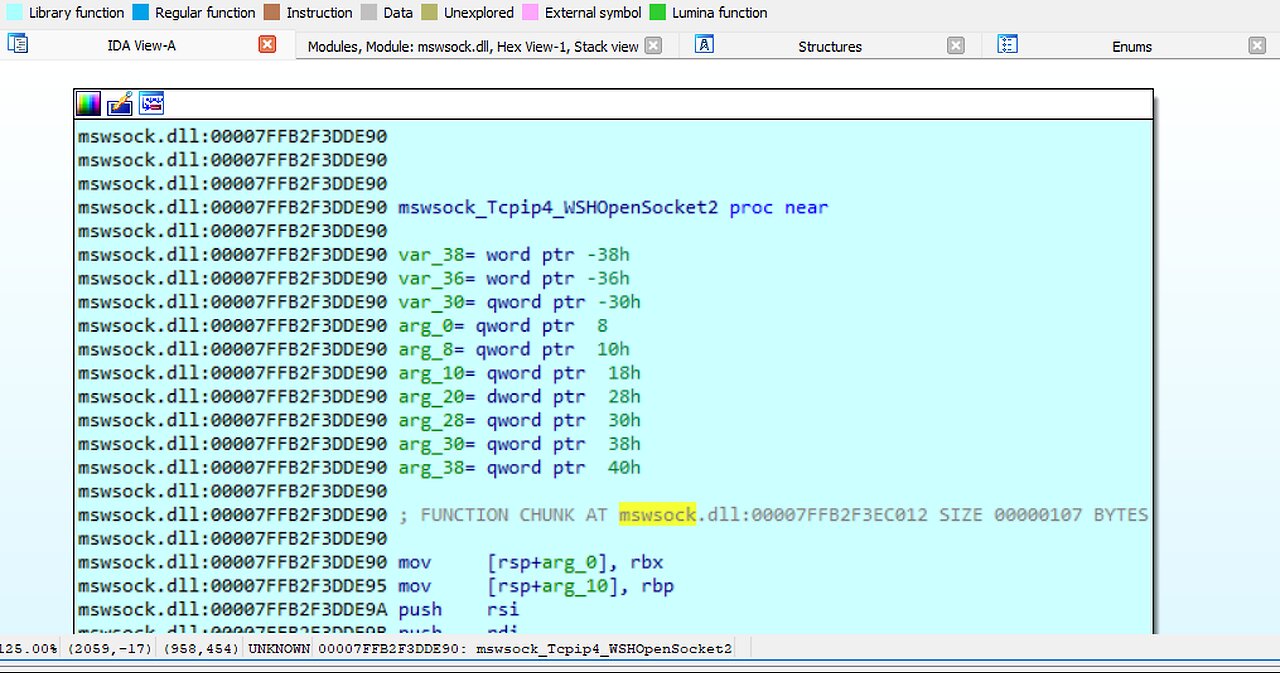Click the 'mov [rsp+arg_10], rbp' instruction

(536, 586)
